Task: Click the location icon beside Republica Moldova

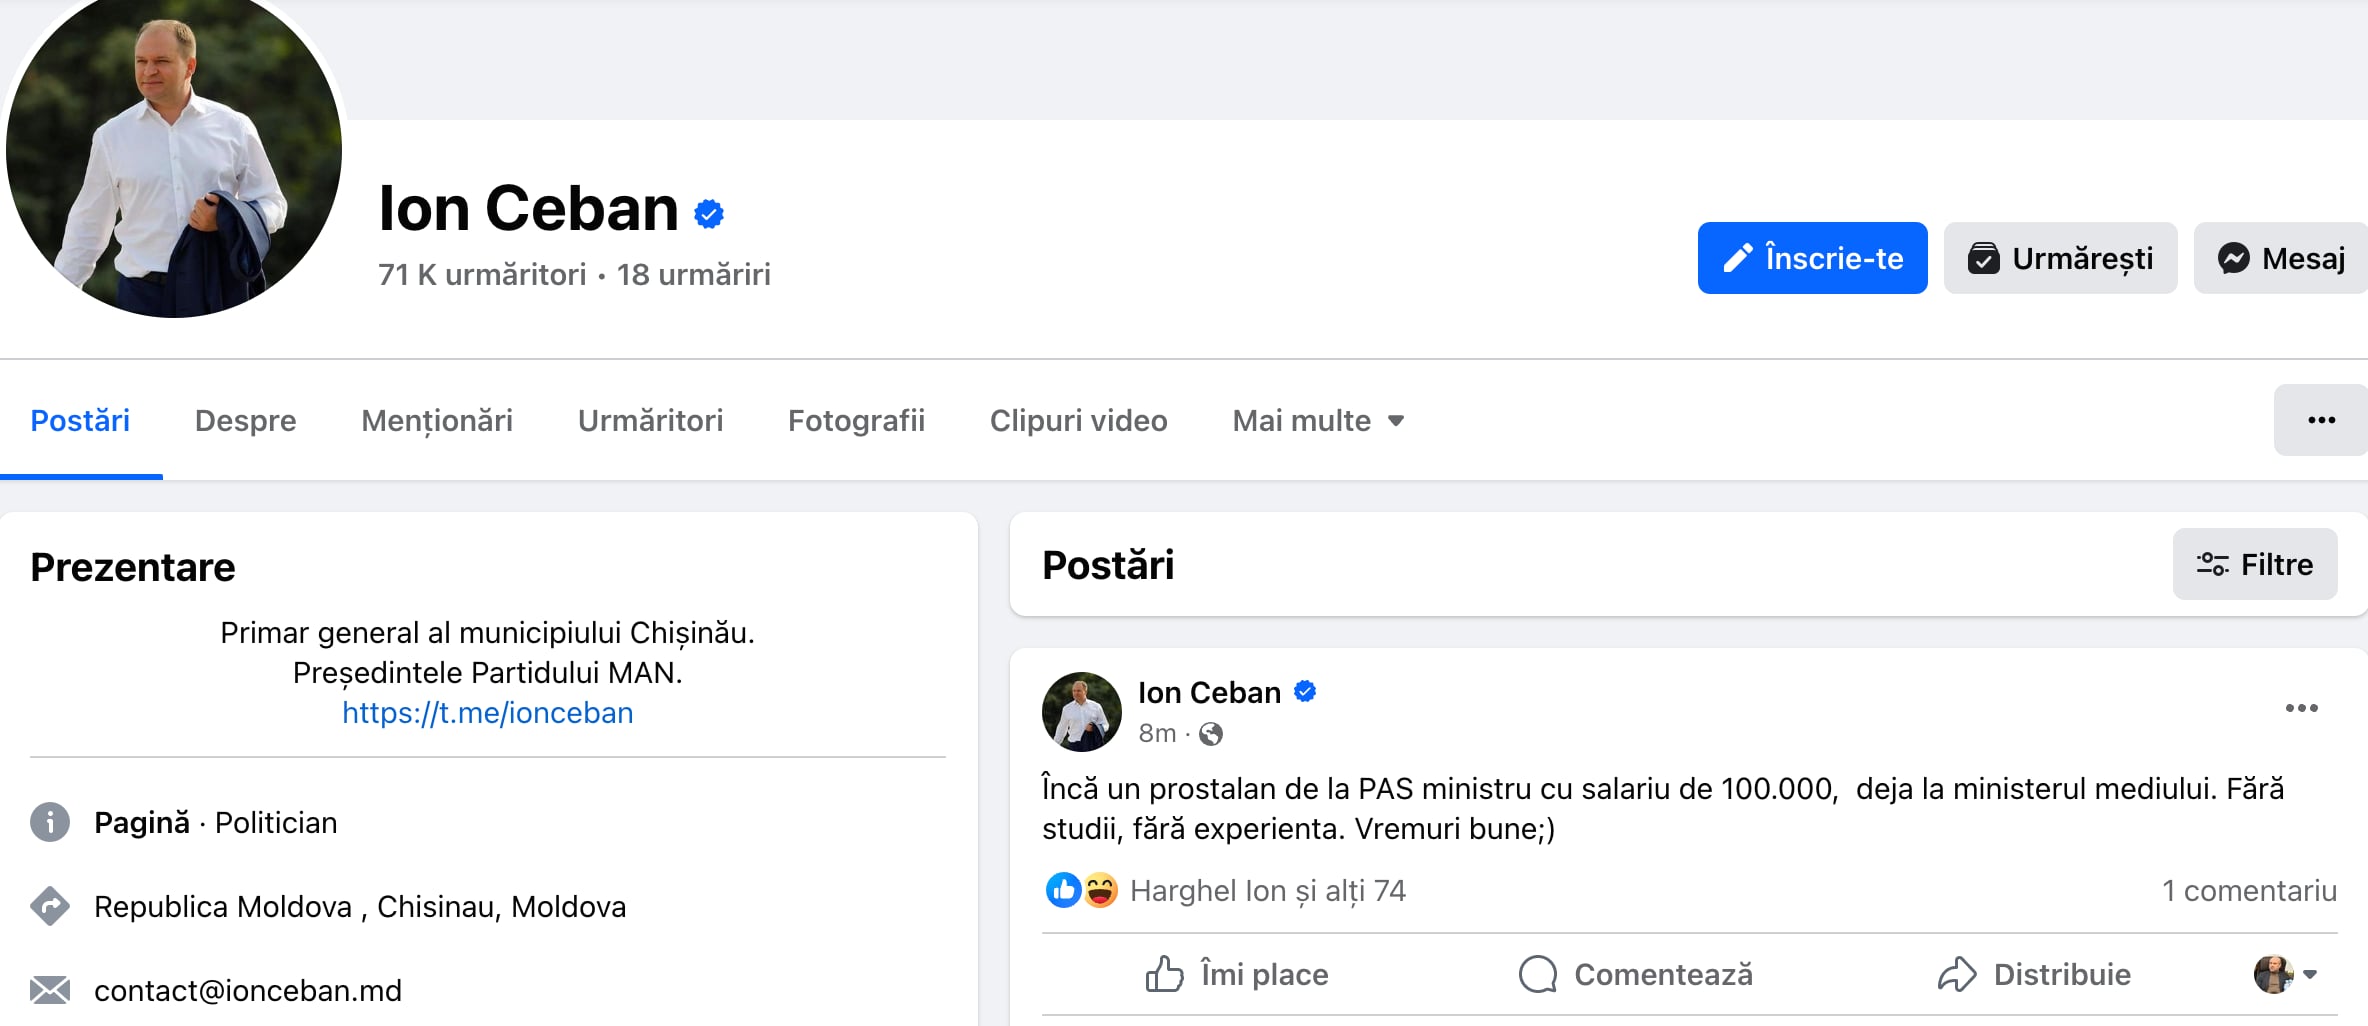Action: [x=50, y=906]
